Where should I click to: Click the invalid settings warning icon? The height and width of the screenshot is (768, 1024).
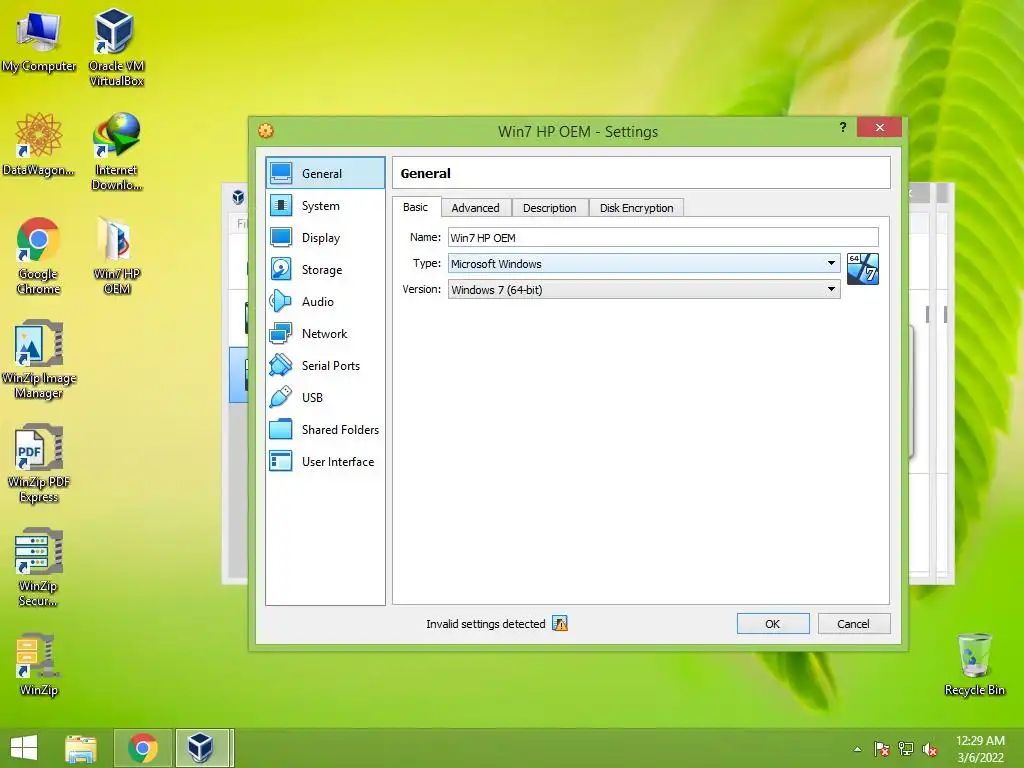pos(560,624)
